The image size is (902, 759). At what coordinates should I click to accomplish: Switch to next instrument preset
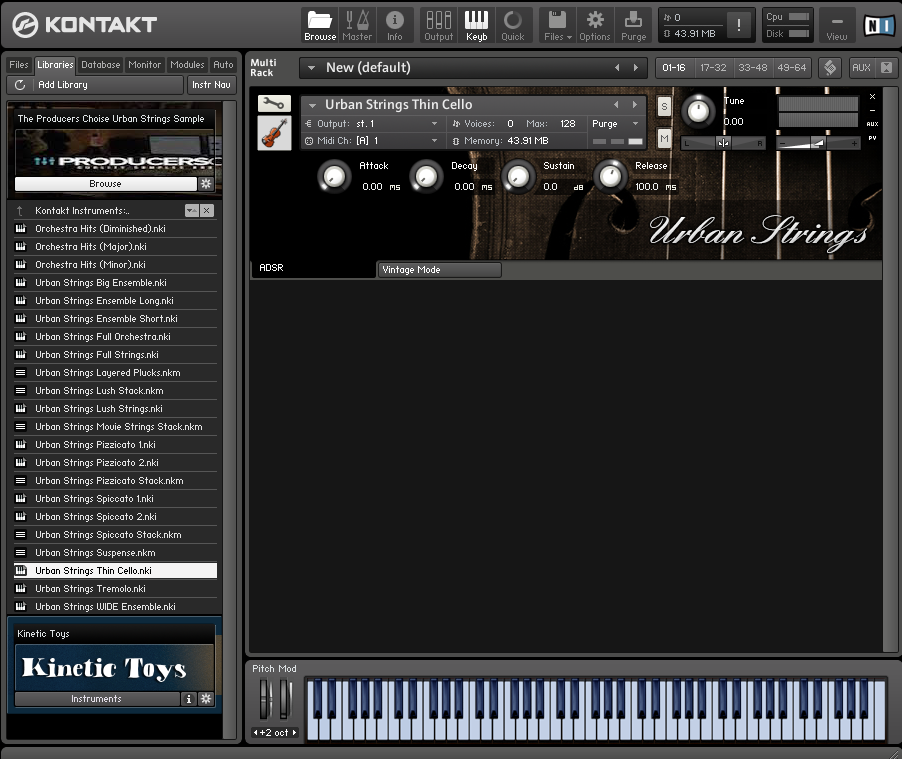(x=635, y=105)
